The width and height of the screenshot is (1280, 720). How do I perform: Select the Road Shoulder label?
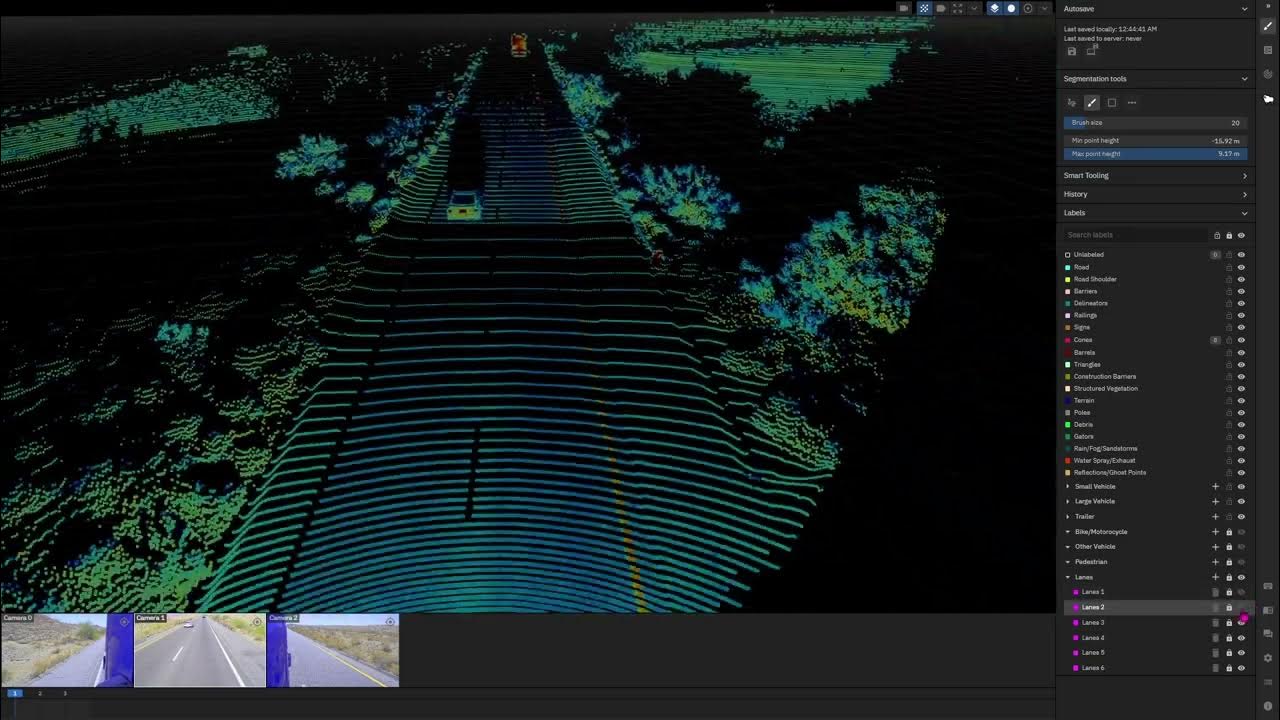pos(1095,279)
